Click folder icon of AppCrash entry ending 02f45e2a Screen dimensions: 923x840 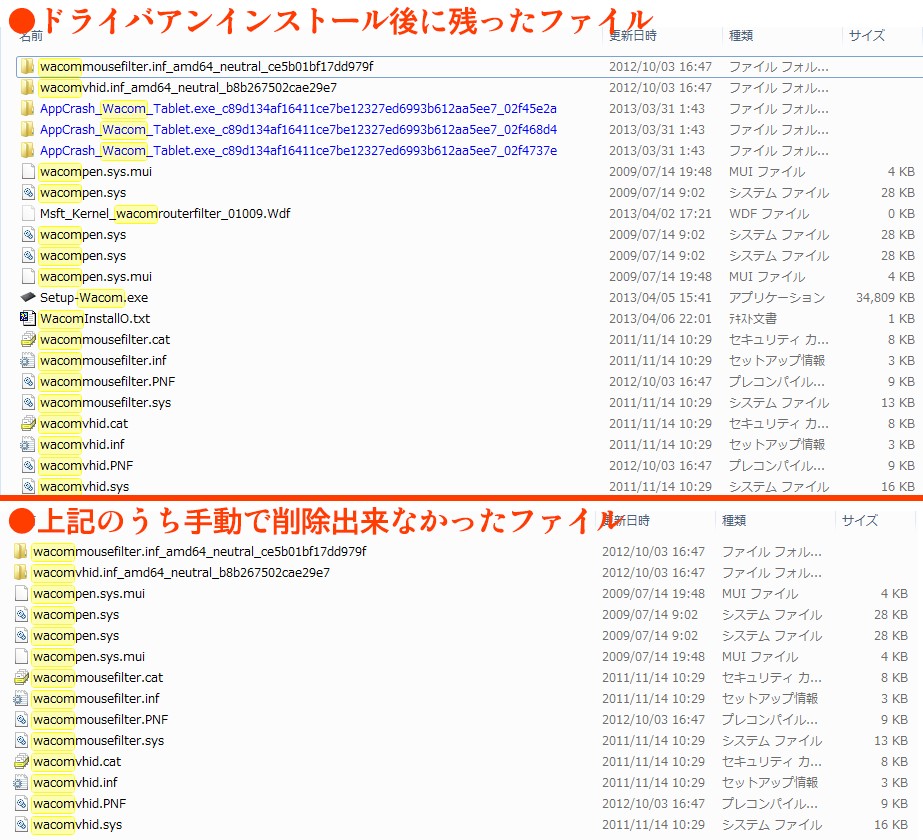click(x=27, y=109)
